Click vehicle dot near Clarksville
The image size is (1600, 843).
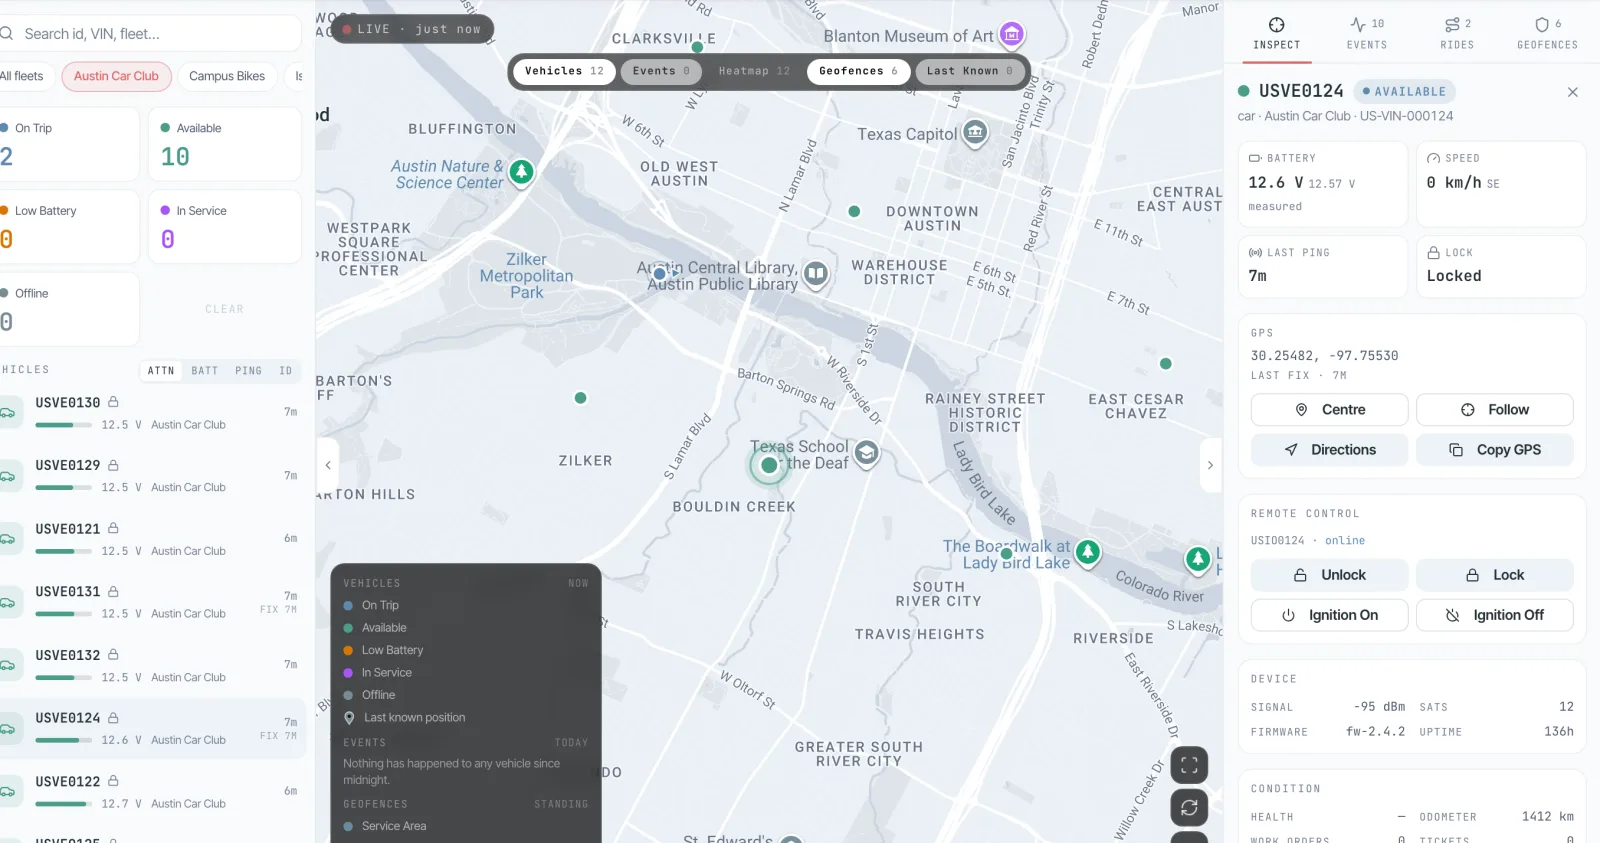point(697,47)
